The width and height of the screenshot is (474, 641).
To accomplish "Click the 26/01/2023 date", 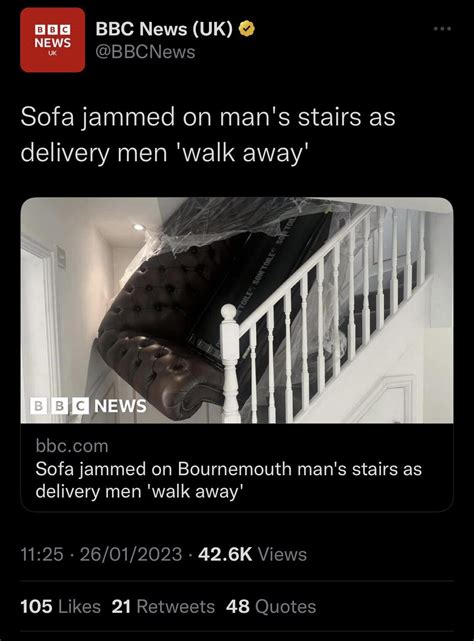I will click(x=131, y=555).
